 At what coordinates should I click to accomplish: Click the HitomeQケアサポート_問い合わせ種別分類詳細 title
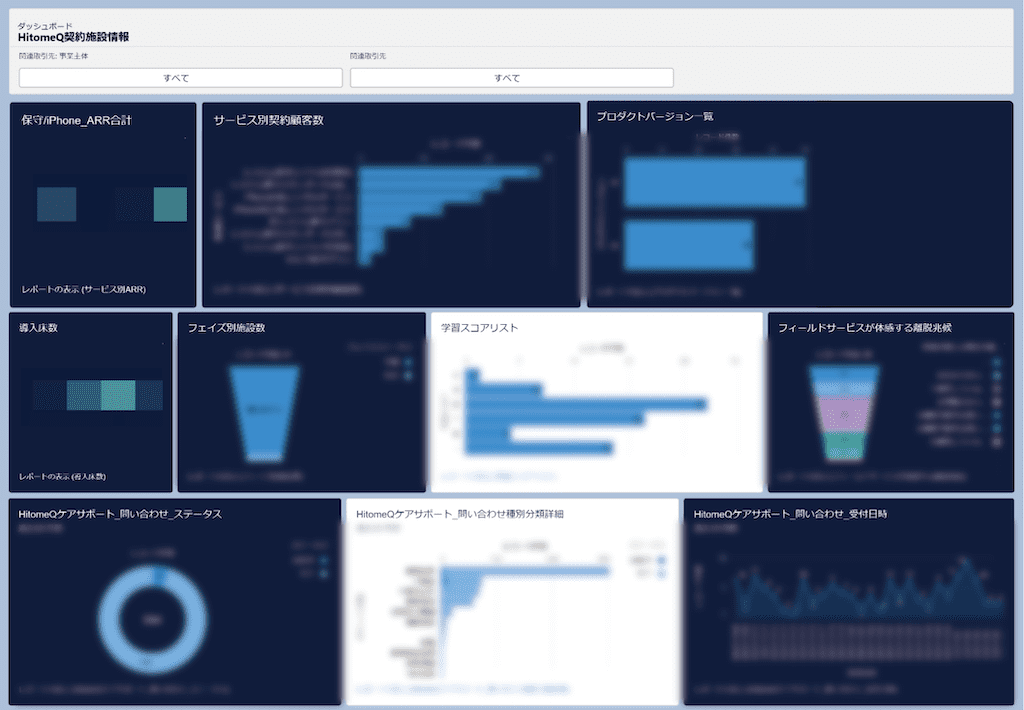(460, 514)
